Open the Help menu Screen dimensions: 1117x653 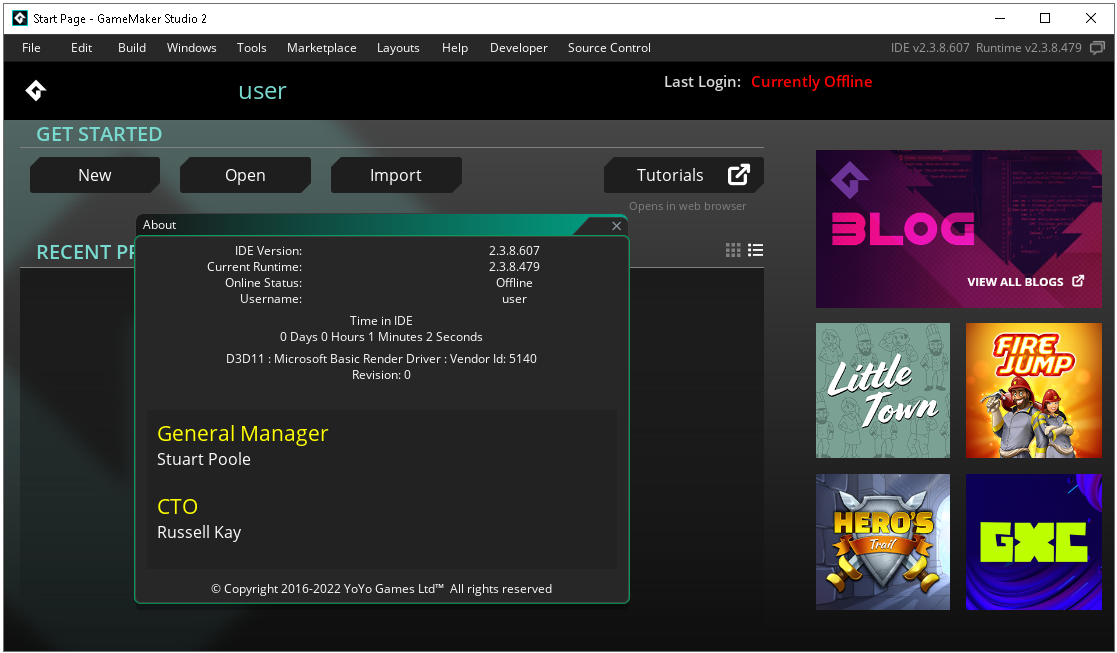coord(454,48)
